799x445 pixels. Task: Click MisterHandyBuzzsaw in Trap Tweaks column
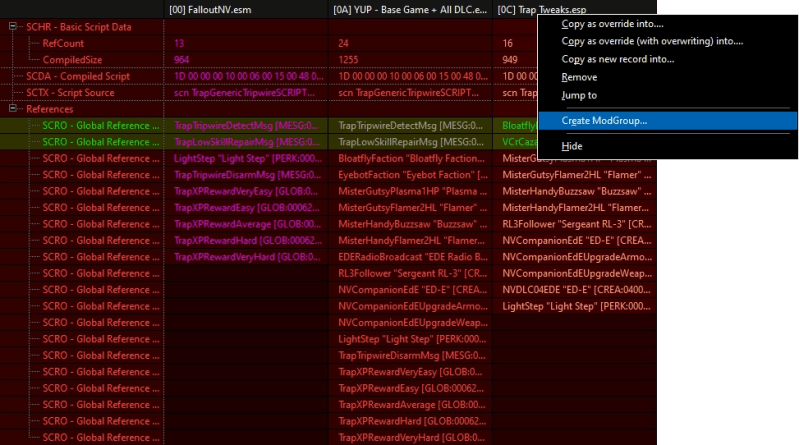click(576, 191)
